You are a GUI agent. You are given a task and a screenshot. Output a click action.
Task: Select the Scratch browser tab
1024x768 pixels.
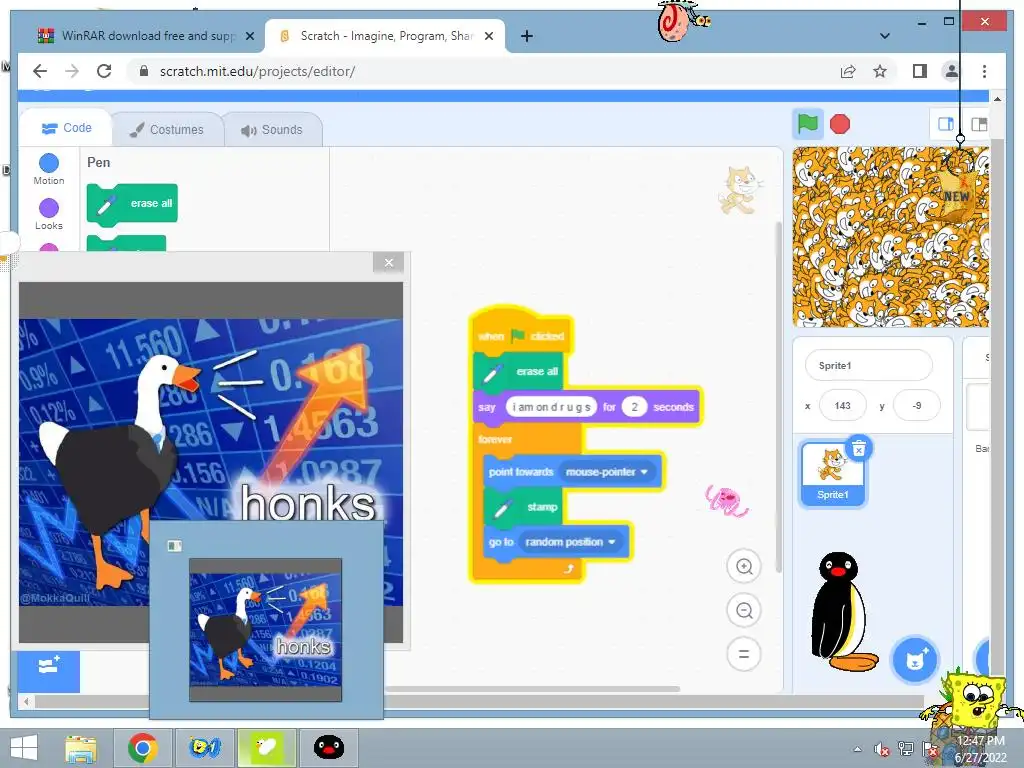point(387,36)
